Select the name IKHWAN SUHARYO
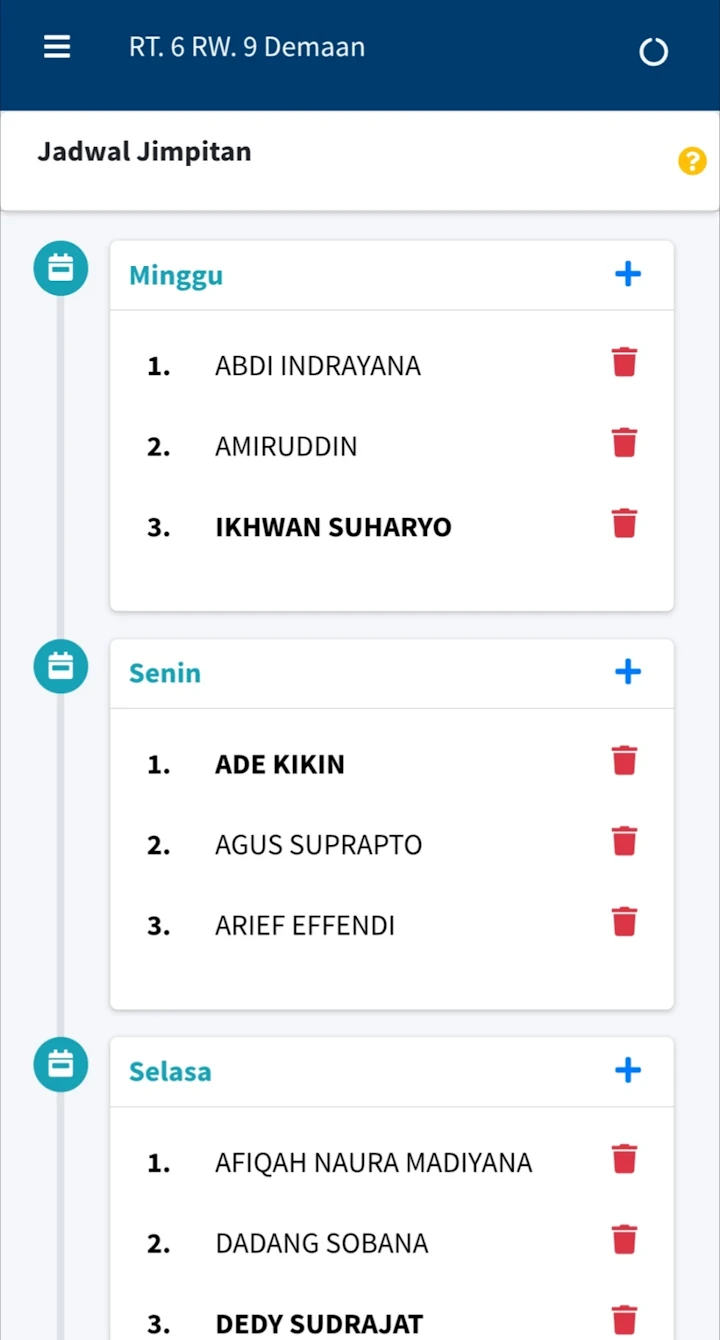This screenshot has height=1340, width=720. (333, 527)
